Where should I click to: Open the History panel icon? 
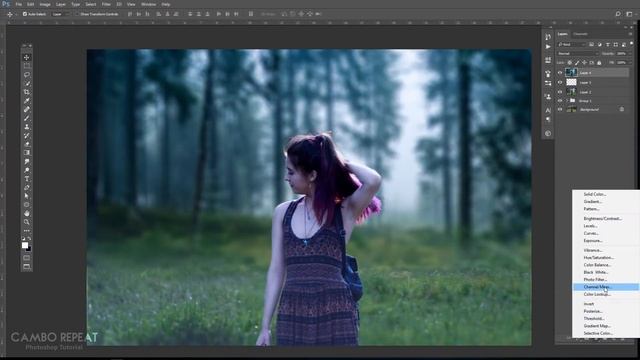click(x=548, y=37)
